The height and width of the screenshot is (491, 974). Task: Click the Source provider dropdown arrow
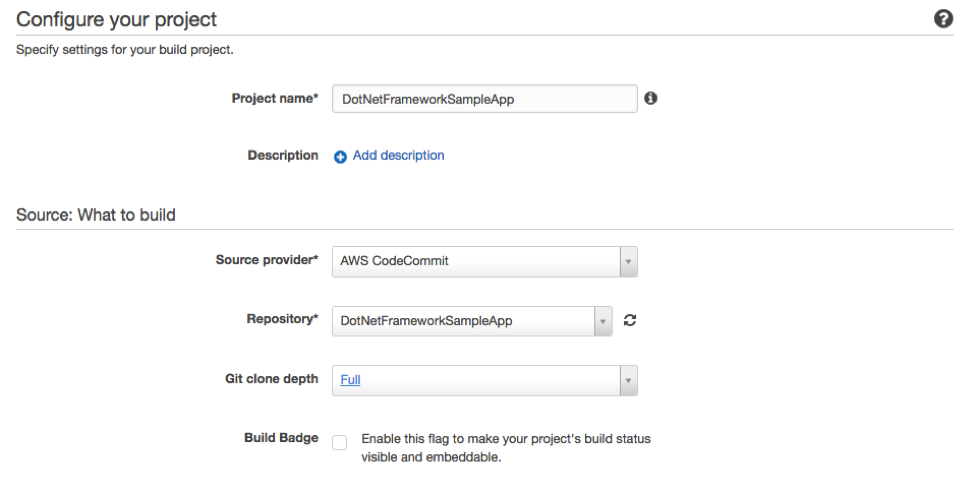(628, 261)
